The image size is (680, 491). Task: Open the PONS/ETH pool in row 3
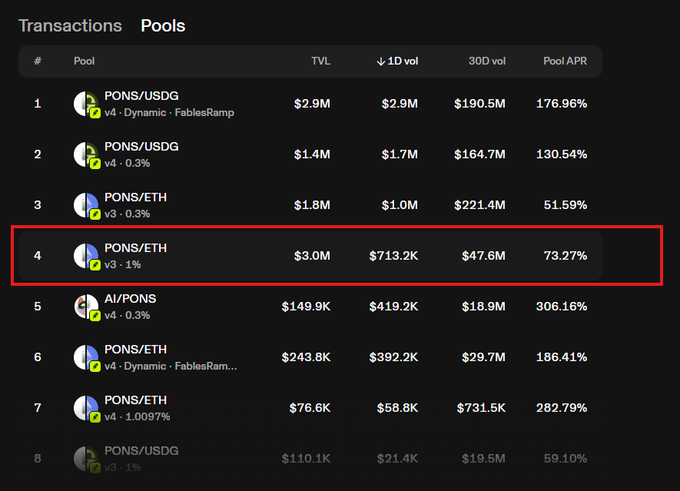tap(135, 197)
